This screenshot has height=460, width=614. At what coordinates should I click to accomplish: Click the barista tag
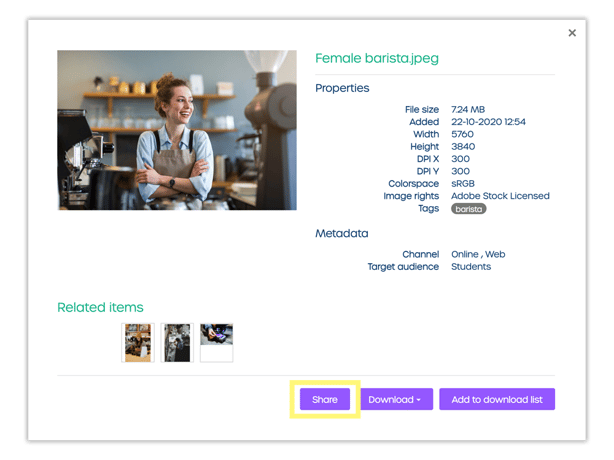point(469,209)
